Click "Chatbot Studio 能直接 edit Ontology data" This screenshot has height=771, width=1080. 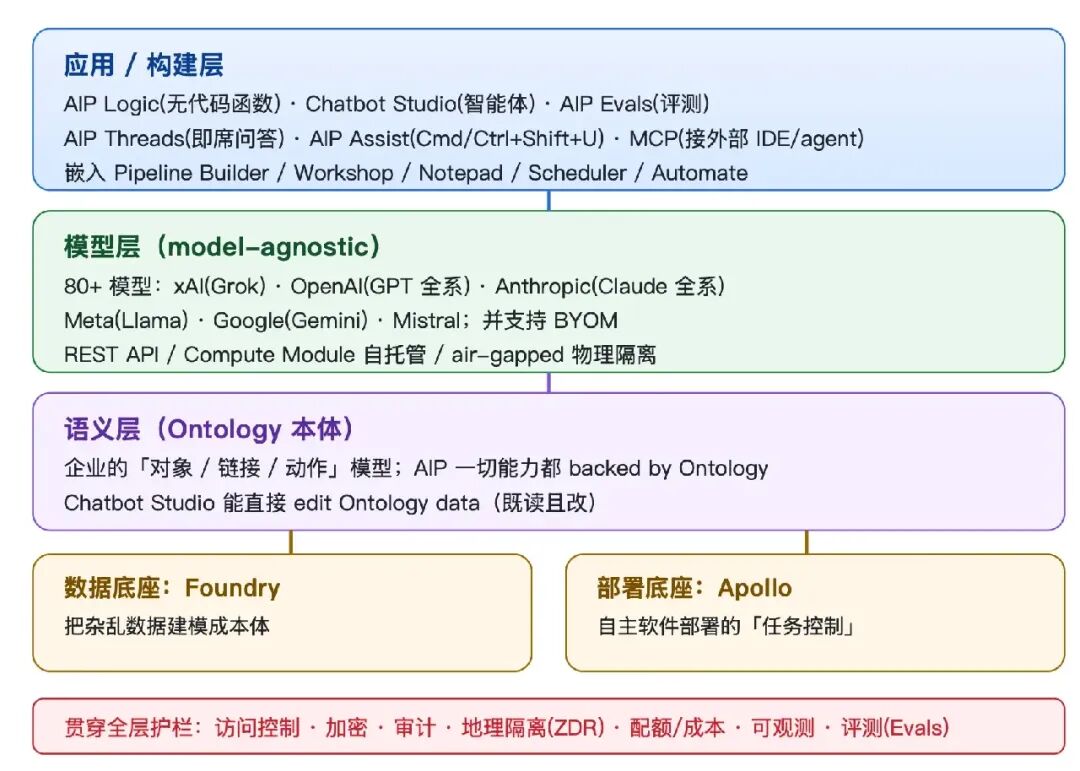click(x=272, y=503)
